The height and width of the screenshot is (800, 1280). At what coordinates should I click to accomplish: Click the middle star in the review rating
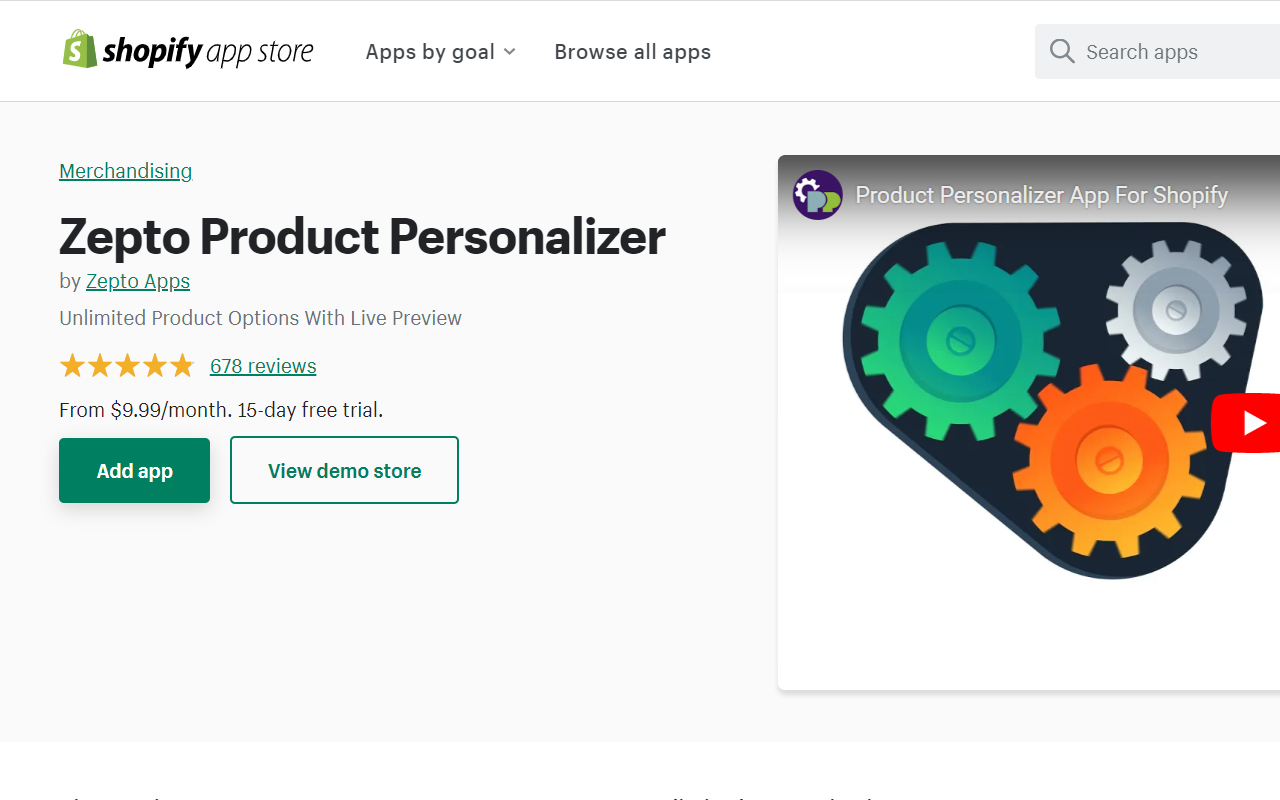coord(127,365)
